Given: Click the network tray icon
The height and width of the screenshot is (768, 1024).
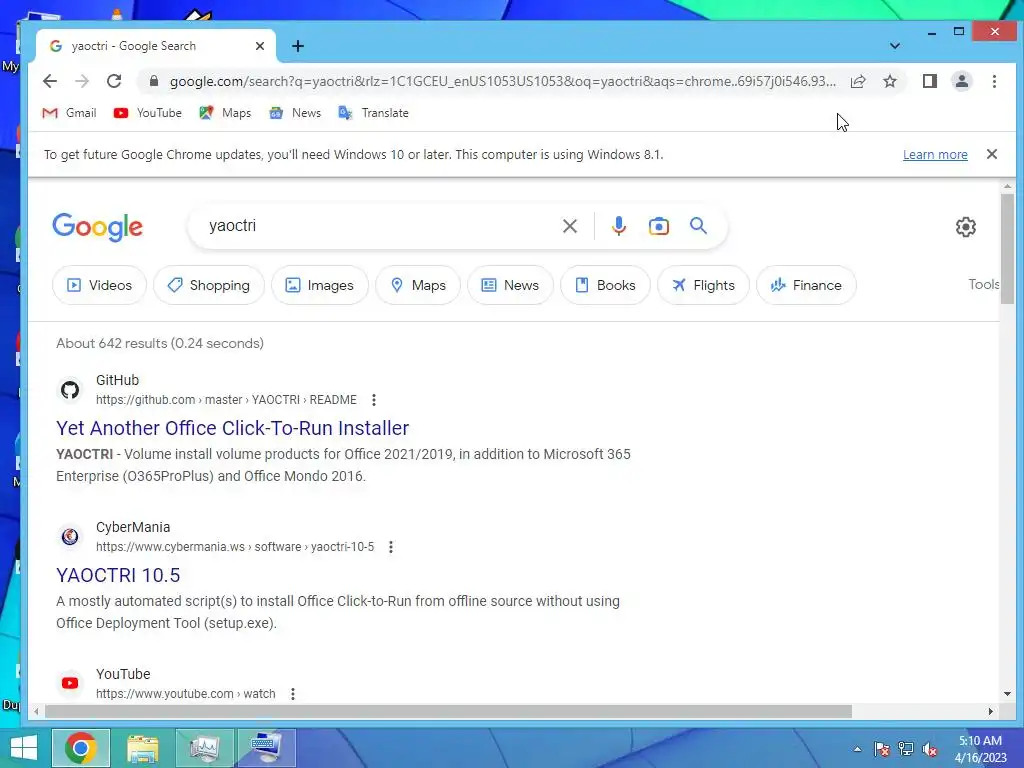Looking at the screenshot, I should point(906,749).
